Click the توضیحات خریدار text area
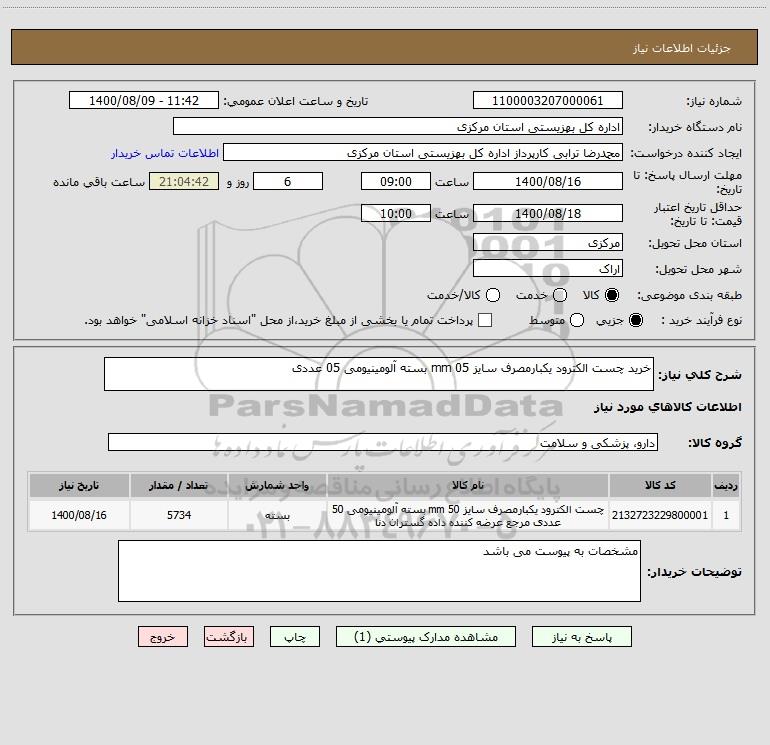 379,571
